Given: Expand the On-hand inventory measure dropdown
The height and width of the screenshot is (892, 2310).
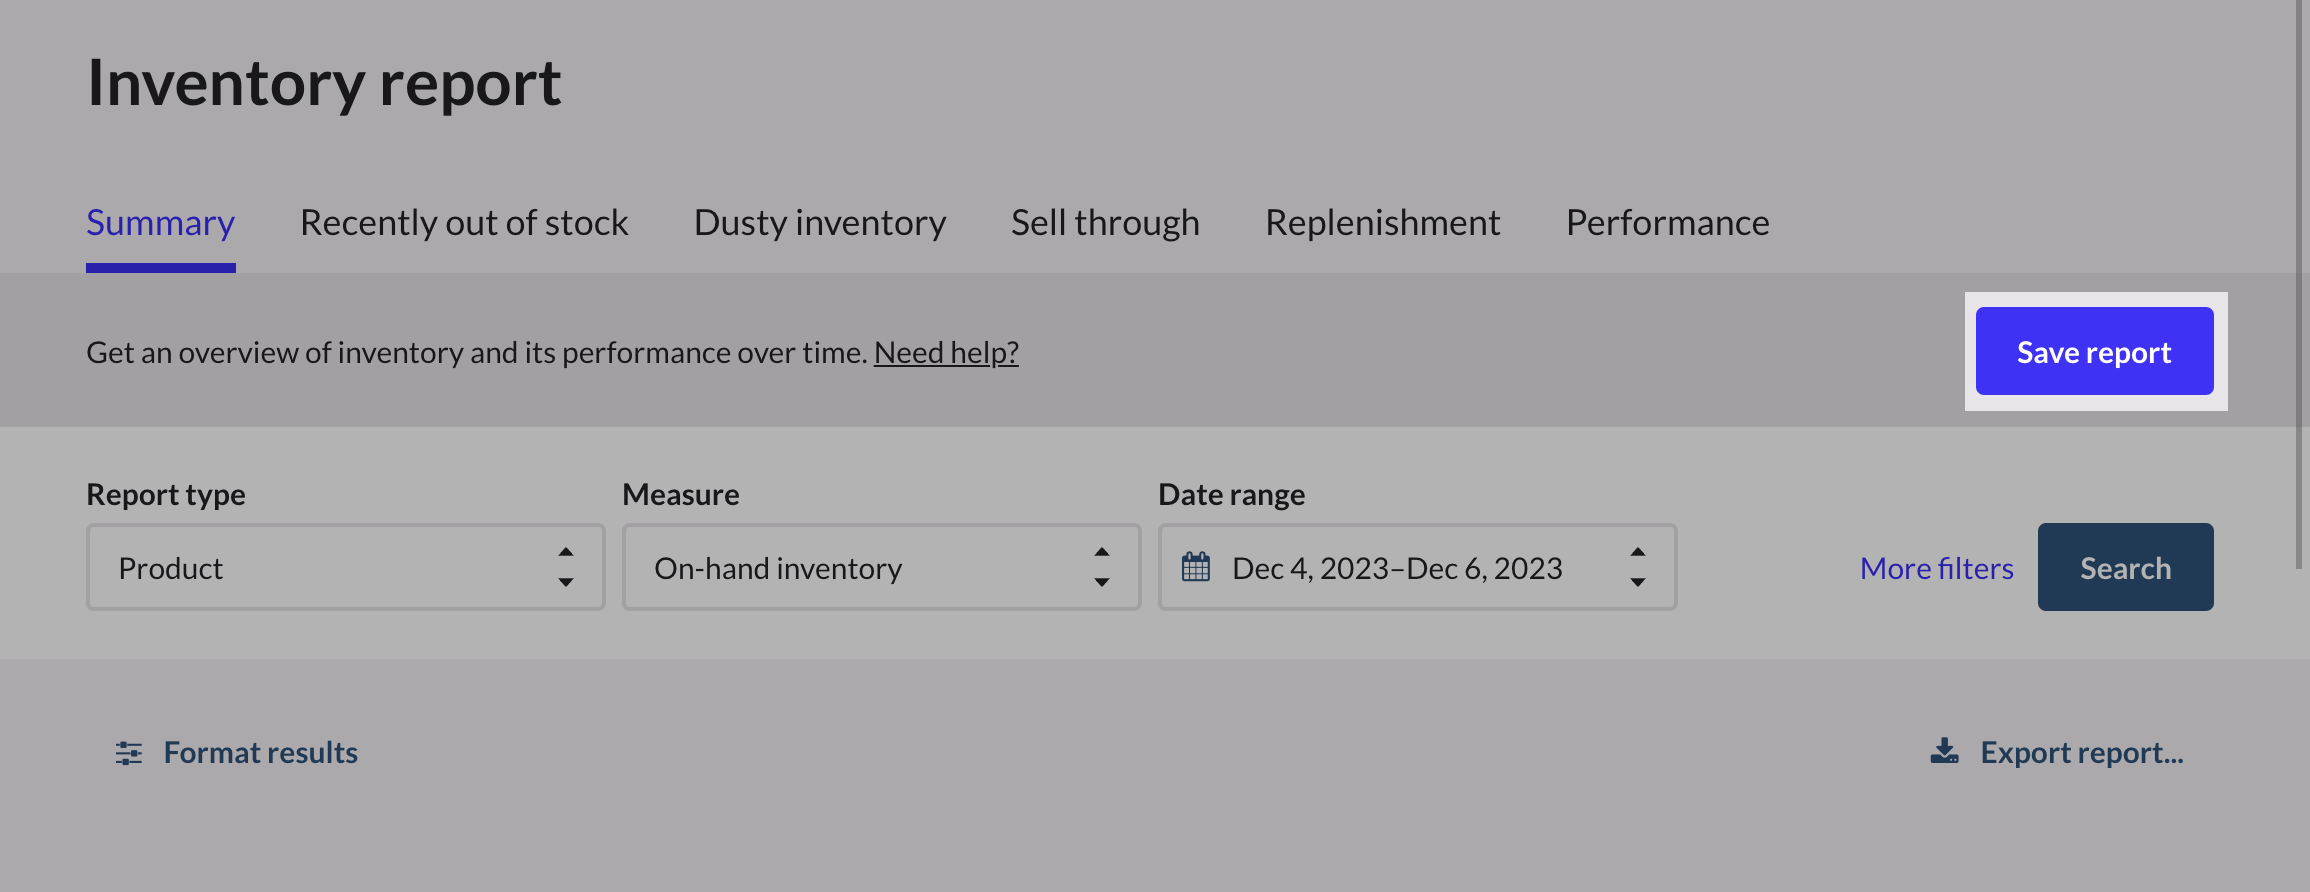Looking at the screenshot, I should point(860,567).
